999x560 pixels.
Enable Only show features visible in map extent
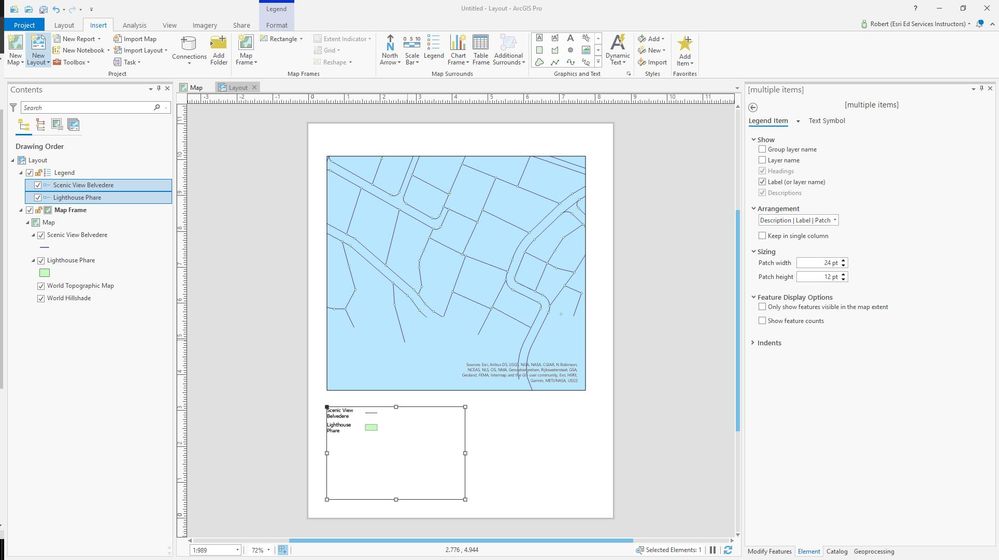click(762, 306)
